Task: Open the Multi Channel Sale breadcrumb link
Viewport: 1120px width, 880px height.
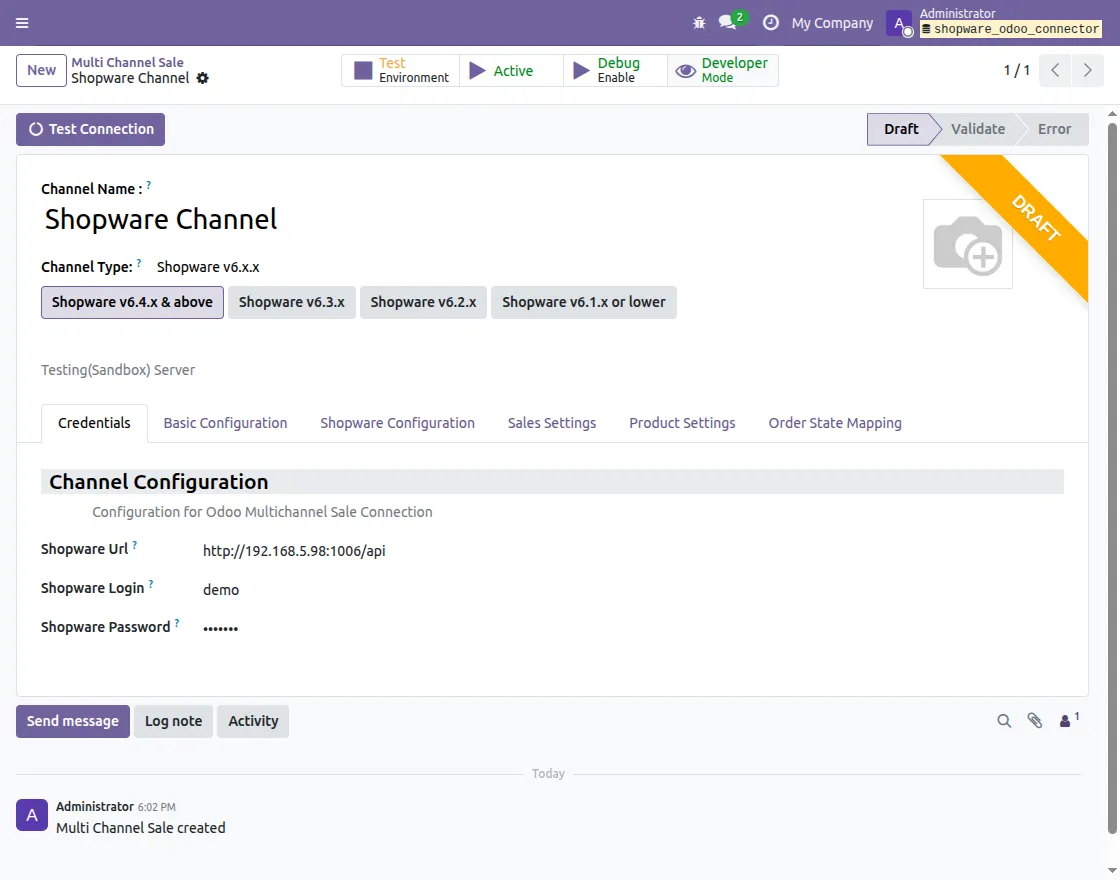Action: point(127,62)
